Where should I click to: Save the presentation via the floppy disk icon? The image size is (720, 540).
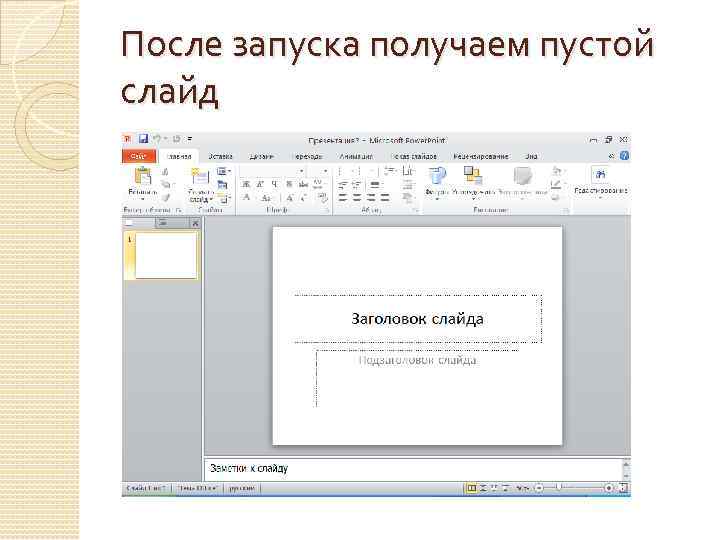[x=143, y=139]
